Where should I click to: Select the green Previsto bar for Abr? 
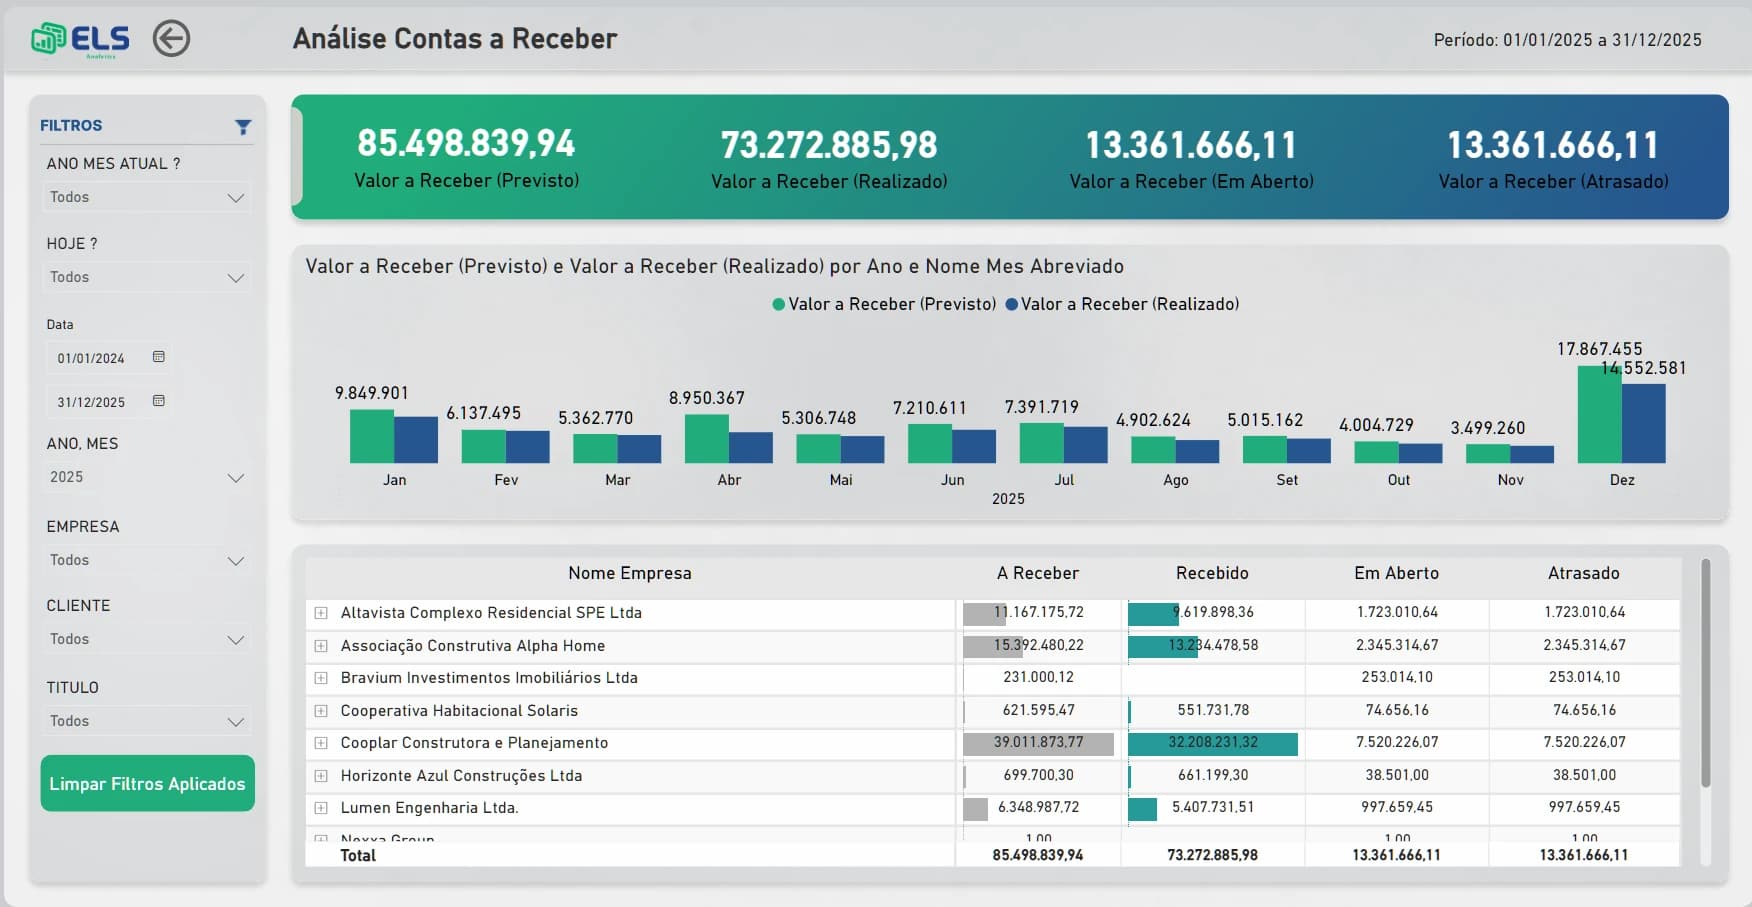(x=707, y=438)
